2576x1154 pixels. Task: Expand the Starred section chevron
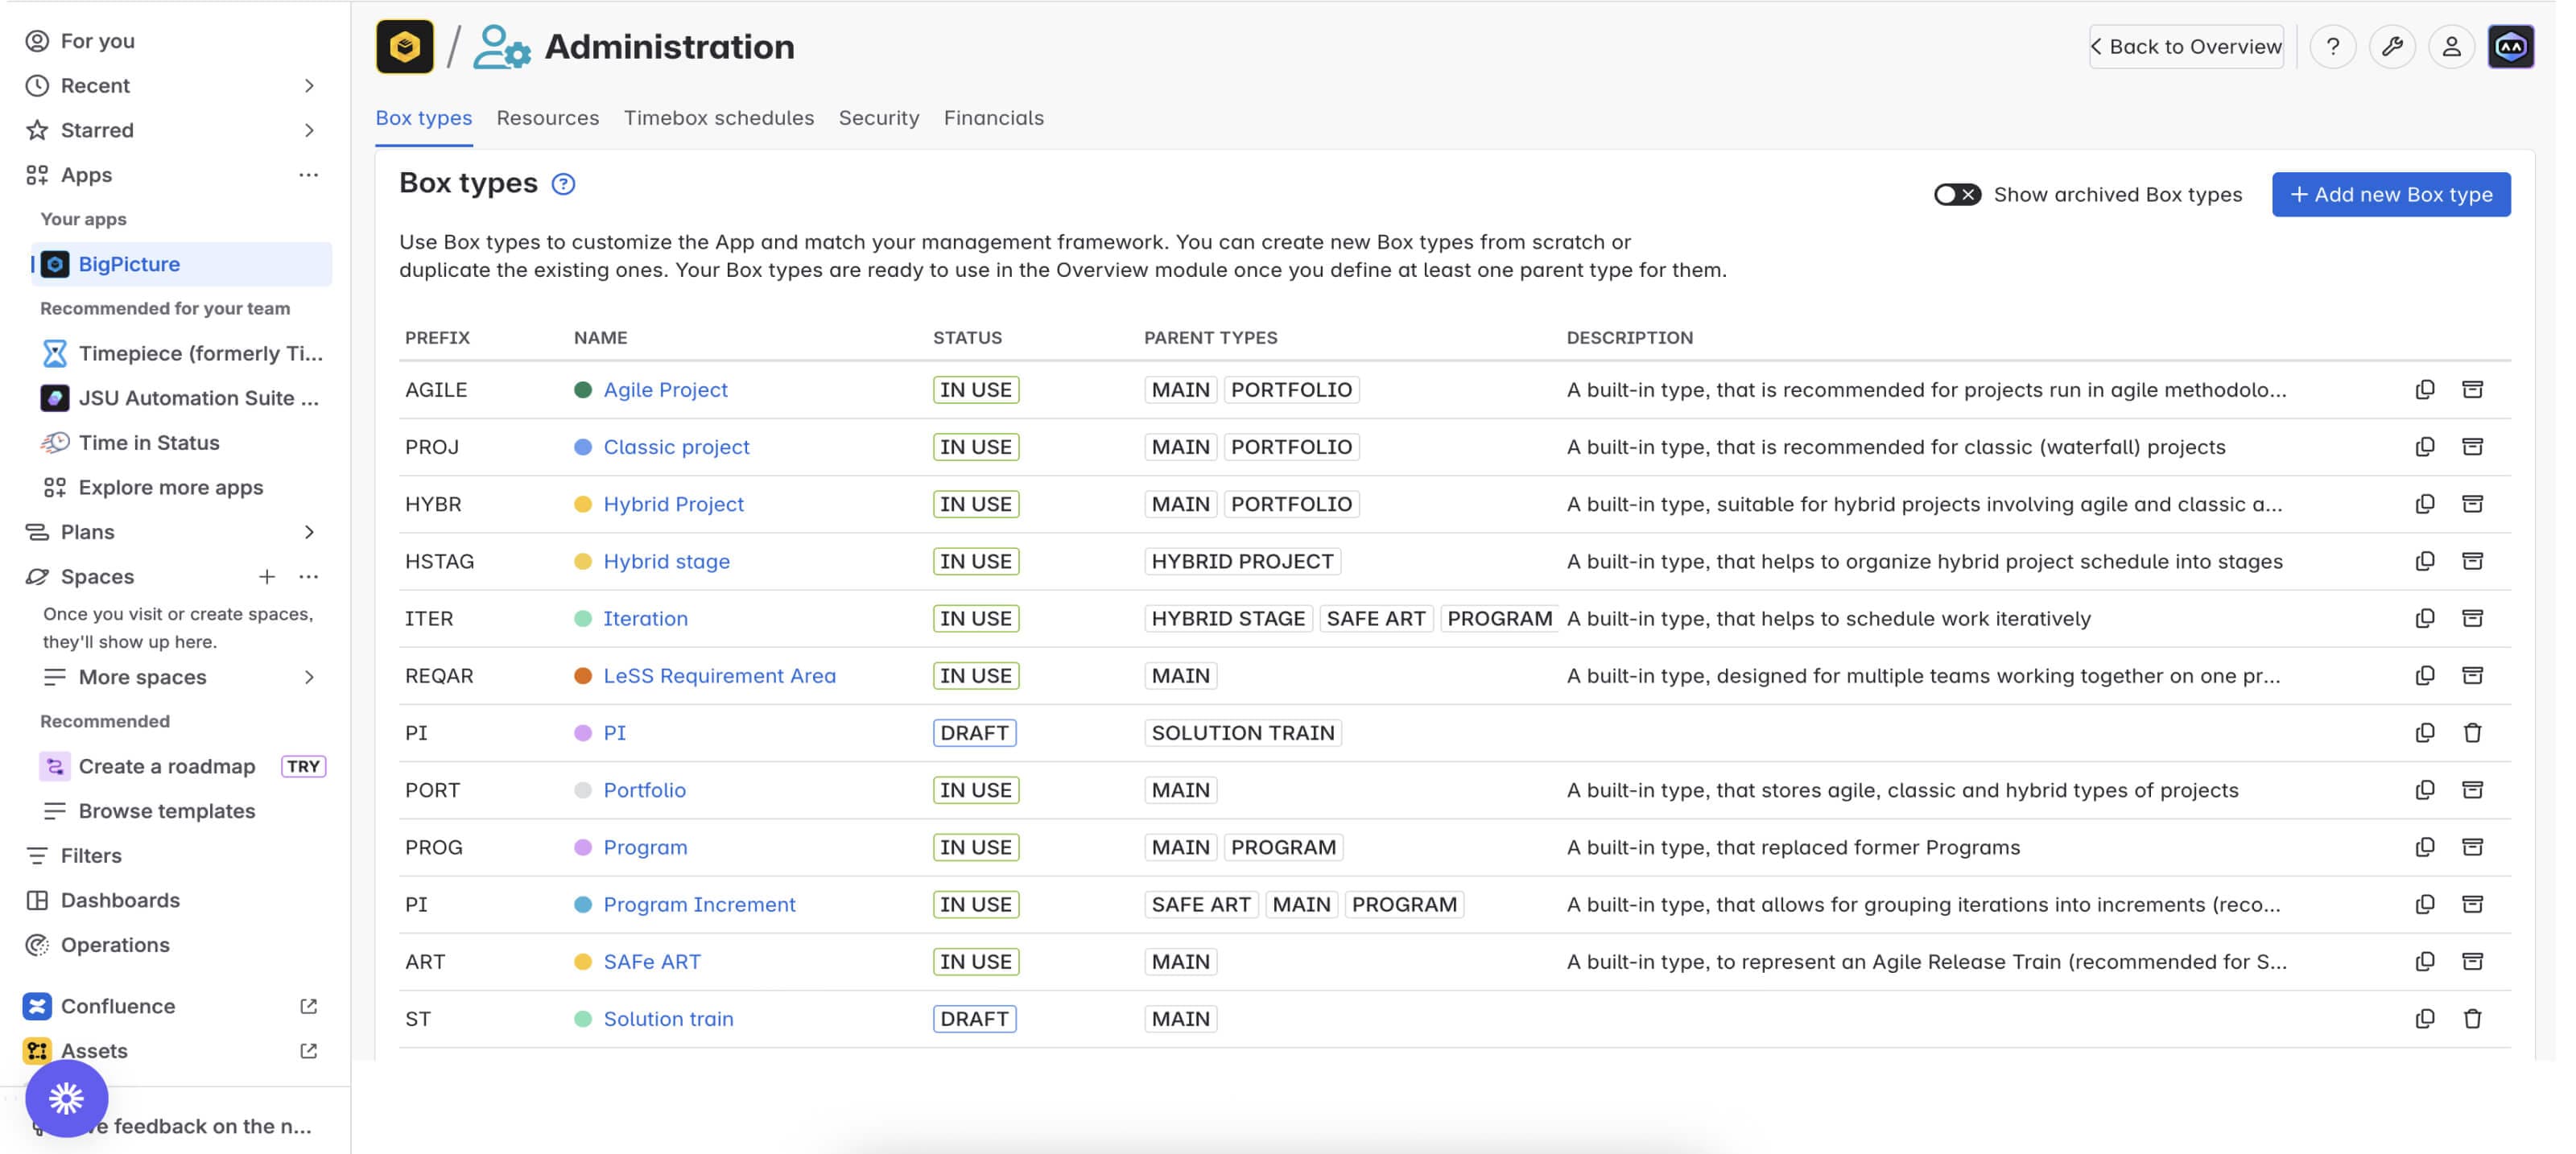[309, 130]
